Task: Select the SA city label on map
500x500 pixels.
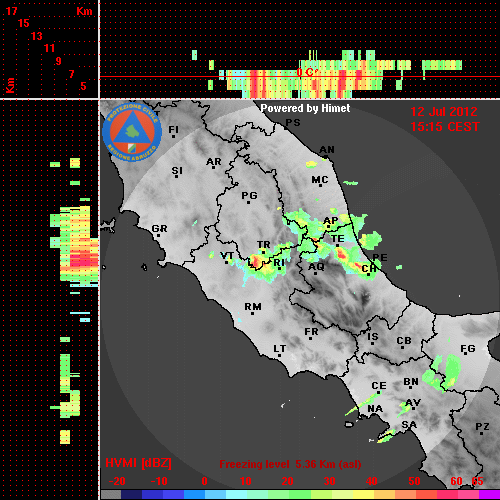Action: coord(409,425)
